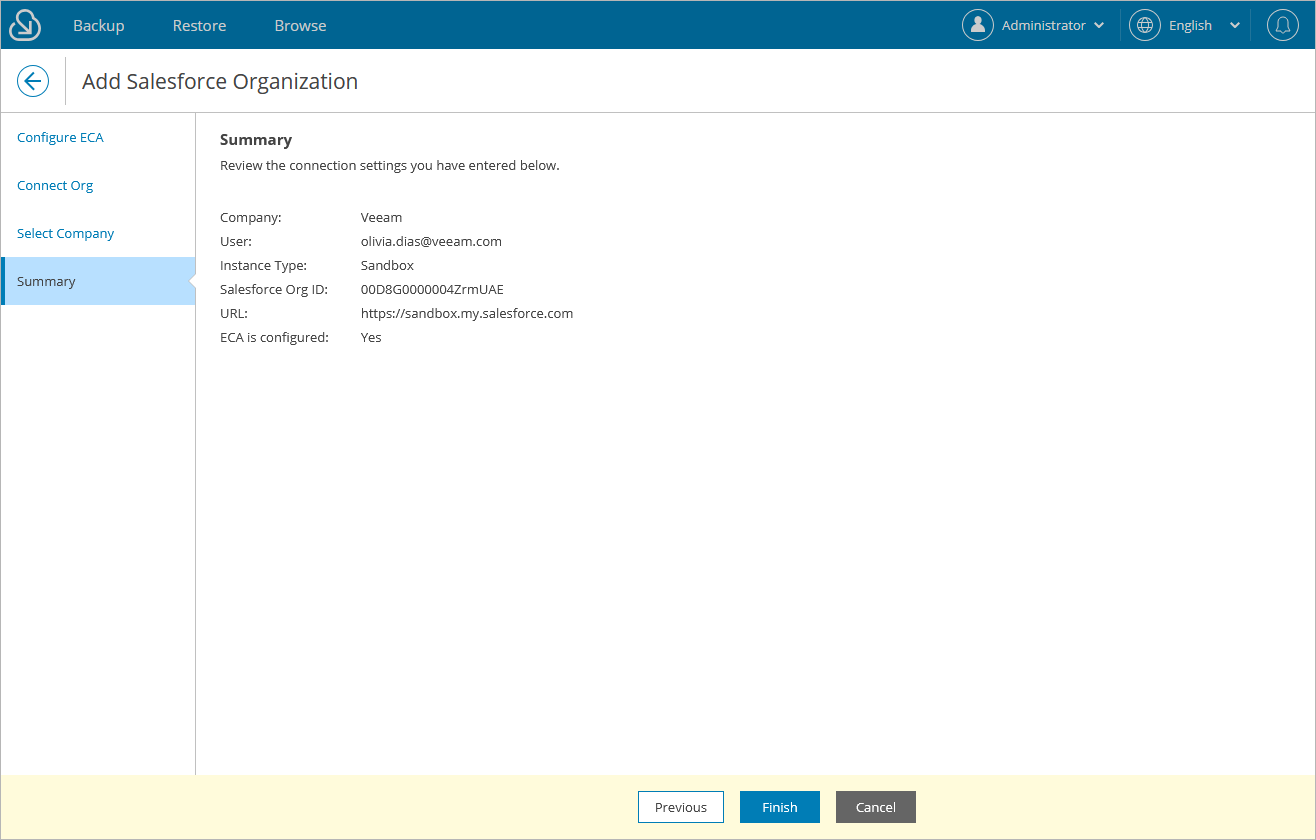Open the notifications bell
The height and width of the screenshot is (840, 1316).
[x=1283, y=25]
